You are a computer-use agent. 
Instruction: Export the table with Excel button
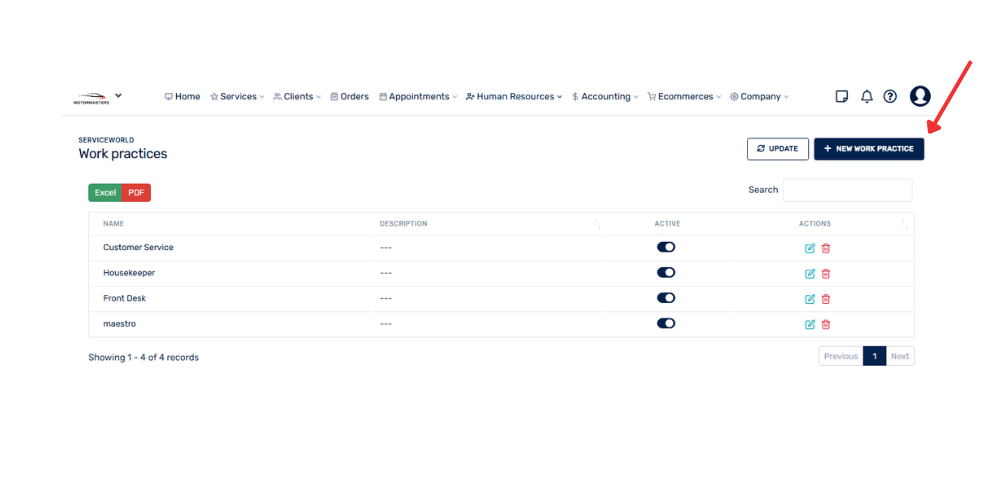[105, 193]
